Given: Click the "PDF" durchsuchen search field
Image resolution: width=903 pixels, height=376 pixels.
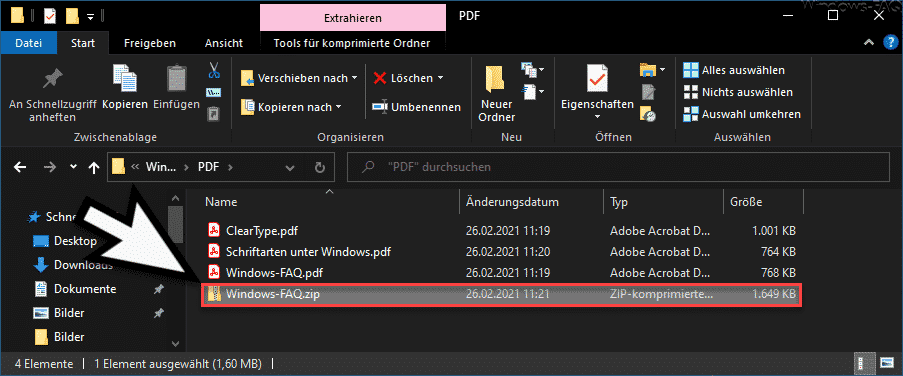Looking at the screenshot, I should pos(620,168).
